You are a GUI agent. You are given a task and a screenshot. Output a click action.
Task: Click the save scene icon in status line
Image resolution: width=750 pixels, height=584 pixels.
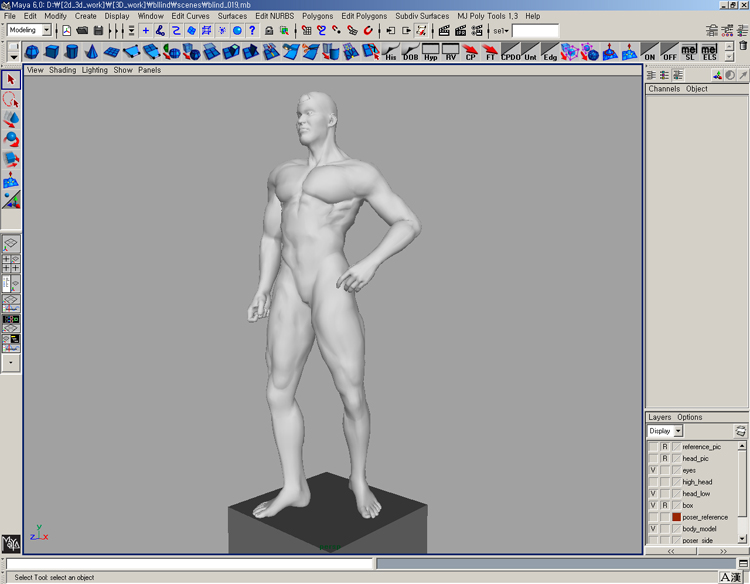(x=98, y=31)
